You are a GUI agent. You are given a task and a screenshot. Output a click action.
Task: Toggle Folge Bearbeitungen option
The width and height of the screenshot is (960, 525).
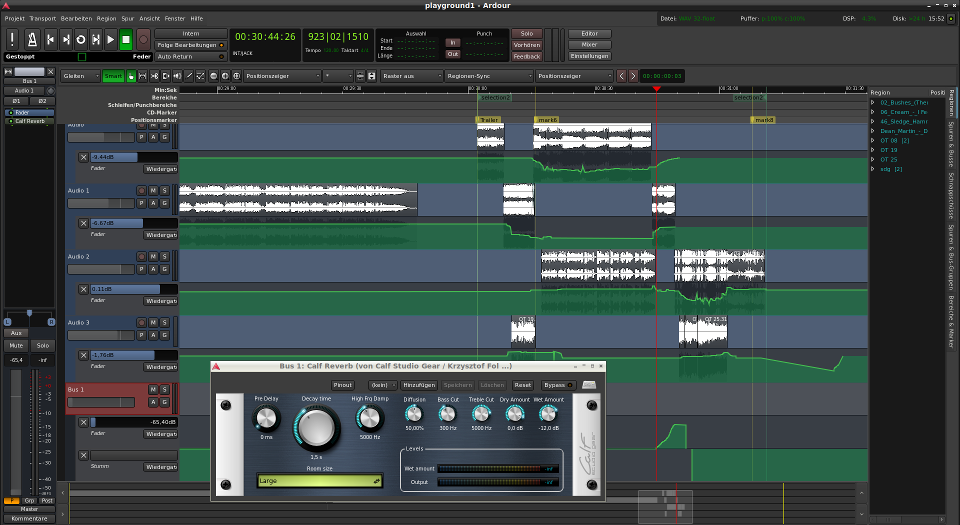point(190,45)
